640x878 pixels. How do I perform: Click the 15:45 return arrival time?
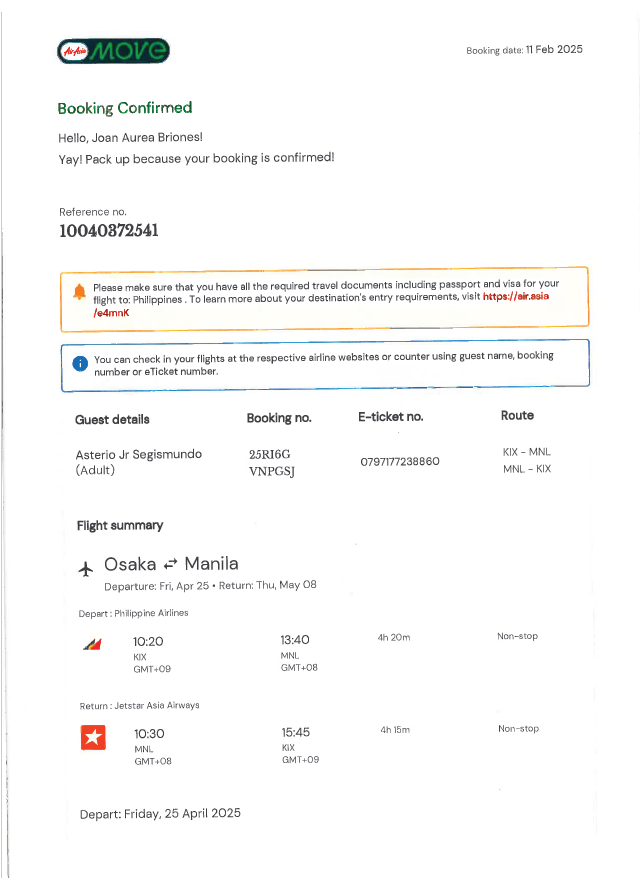pos(295,732)
